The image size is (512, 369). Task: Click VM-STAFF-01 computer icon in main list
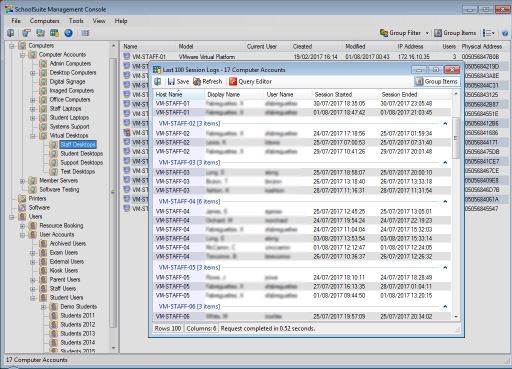click(x=126, y=57)
